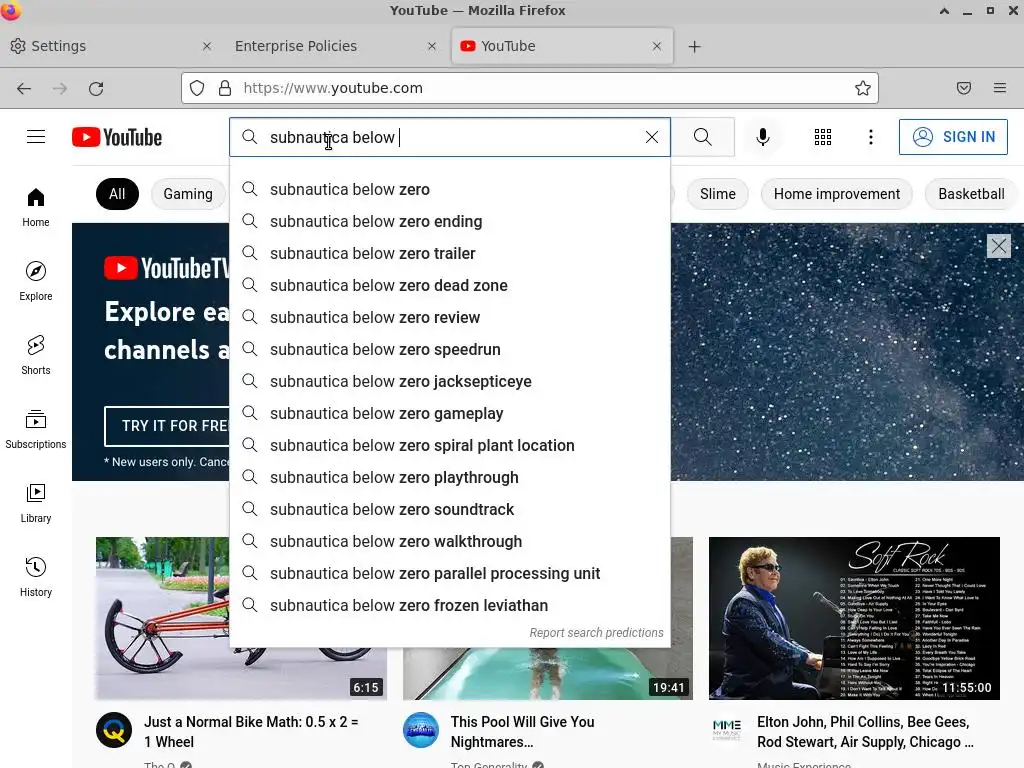Image resolution: width=1024 pixels, height=768 pixels.
Task: Bookmark this page with the star icon
Action: click(863, 88)
